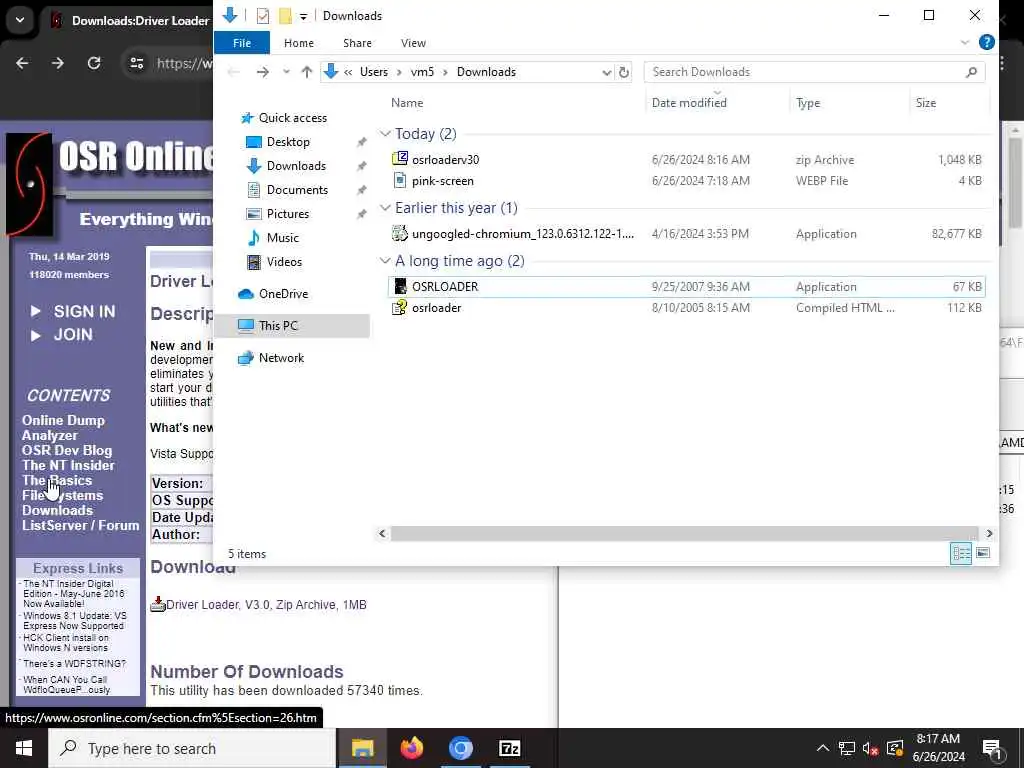Open Videos folder in navigation pane
Image resolution: width=1024 pixels, height=768 pixels.
[x=283, y=262]
